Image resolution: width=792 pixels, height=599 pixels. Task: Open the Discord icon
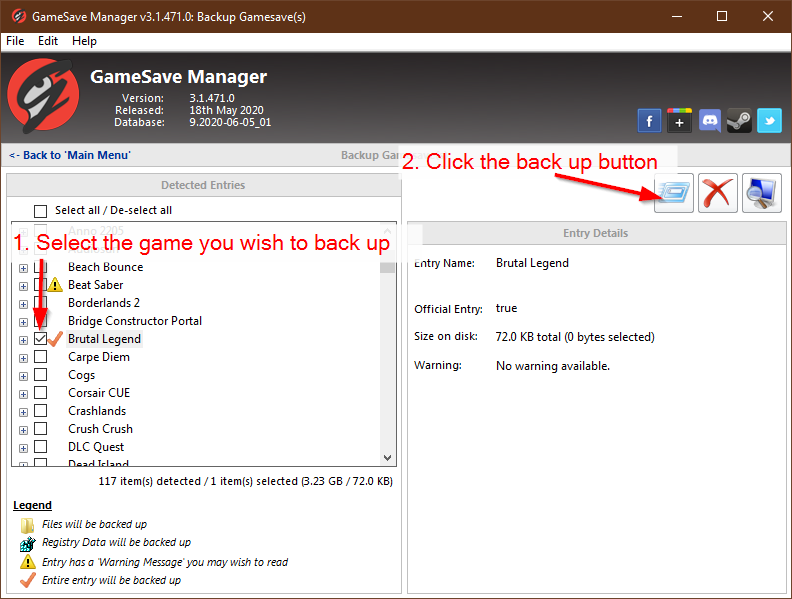tap(710, 121)
